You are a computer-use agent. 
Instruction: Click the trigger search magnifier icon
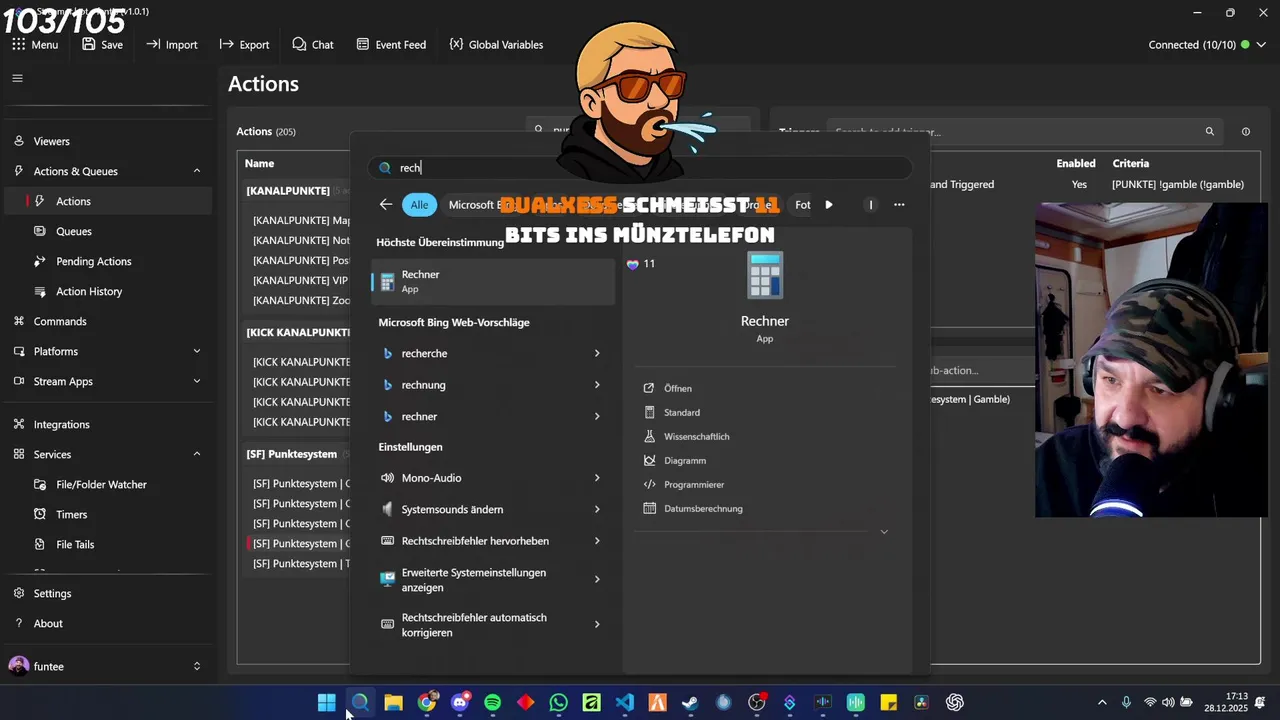(1209, 131)
